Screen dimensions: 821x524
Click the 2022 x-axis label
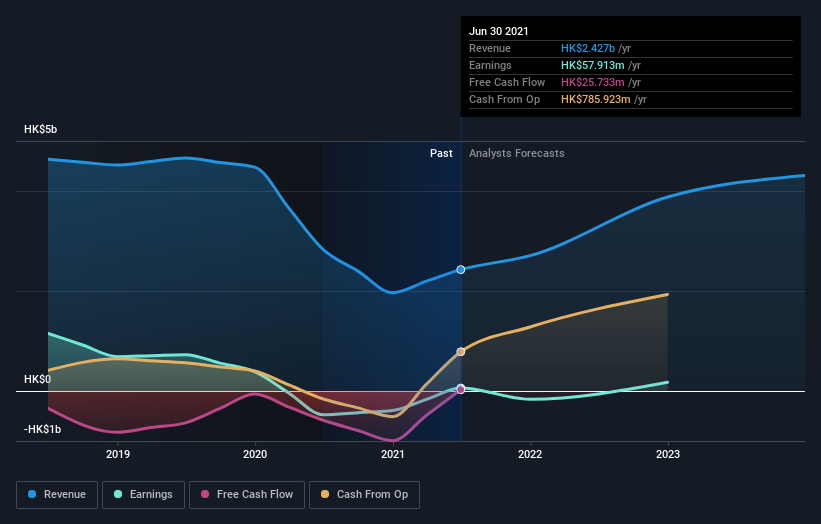530,454
